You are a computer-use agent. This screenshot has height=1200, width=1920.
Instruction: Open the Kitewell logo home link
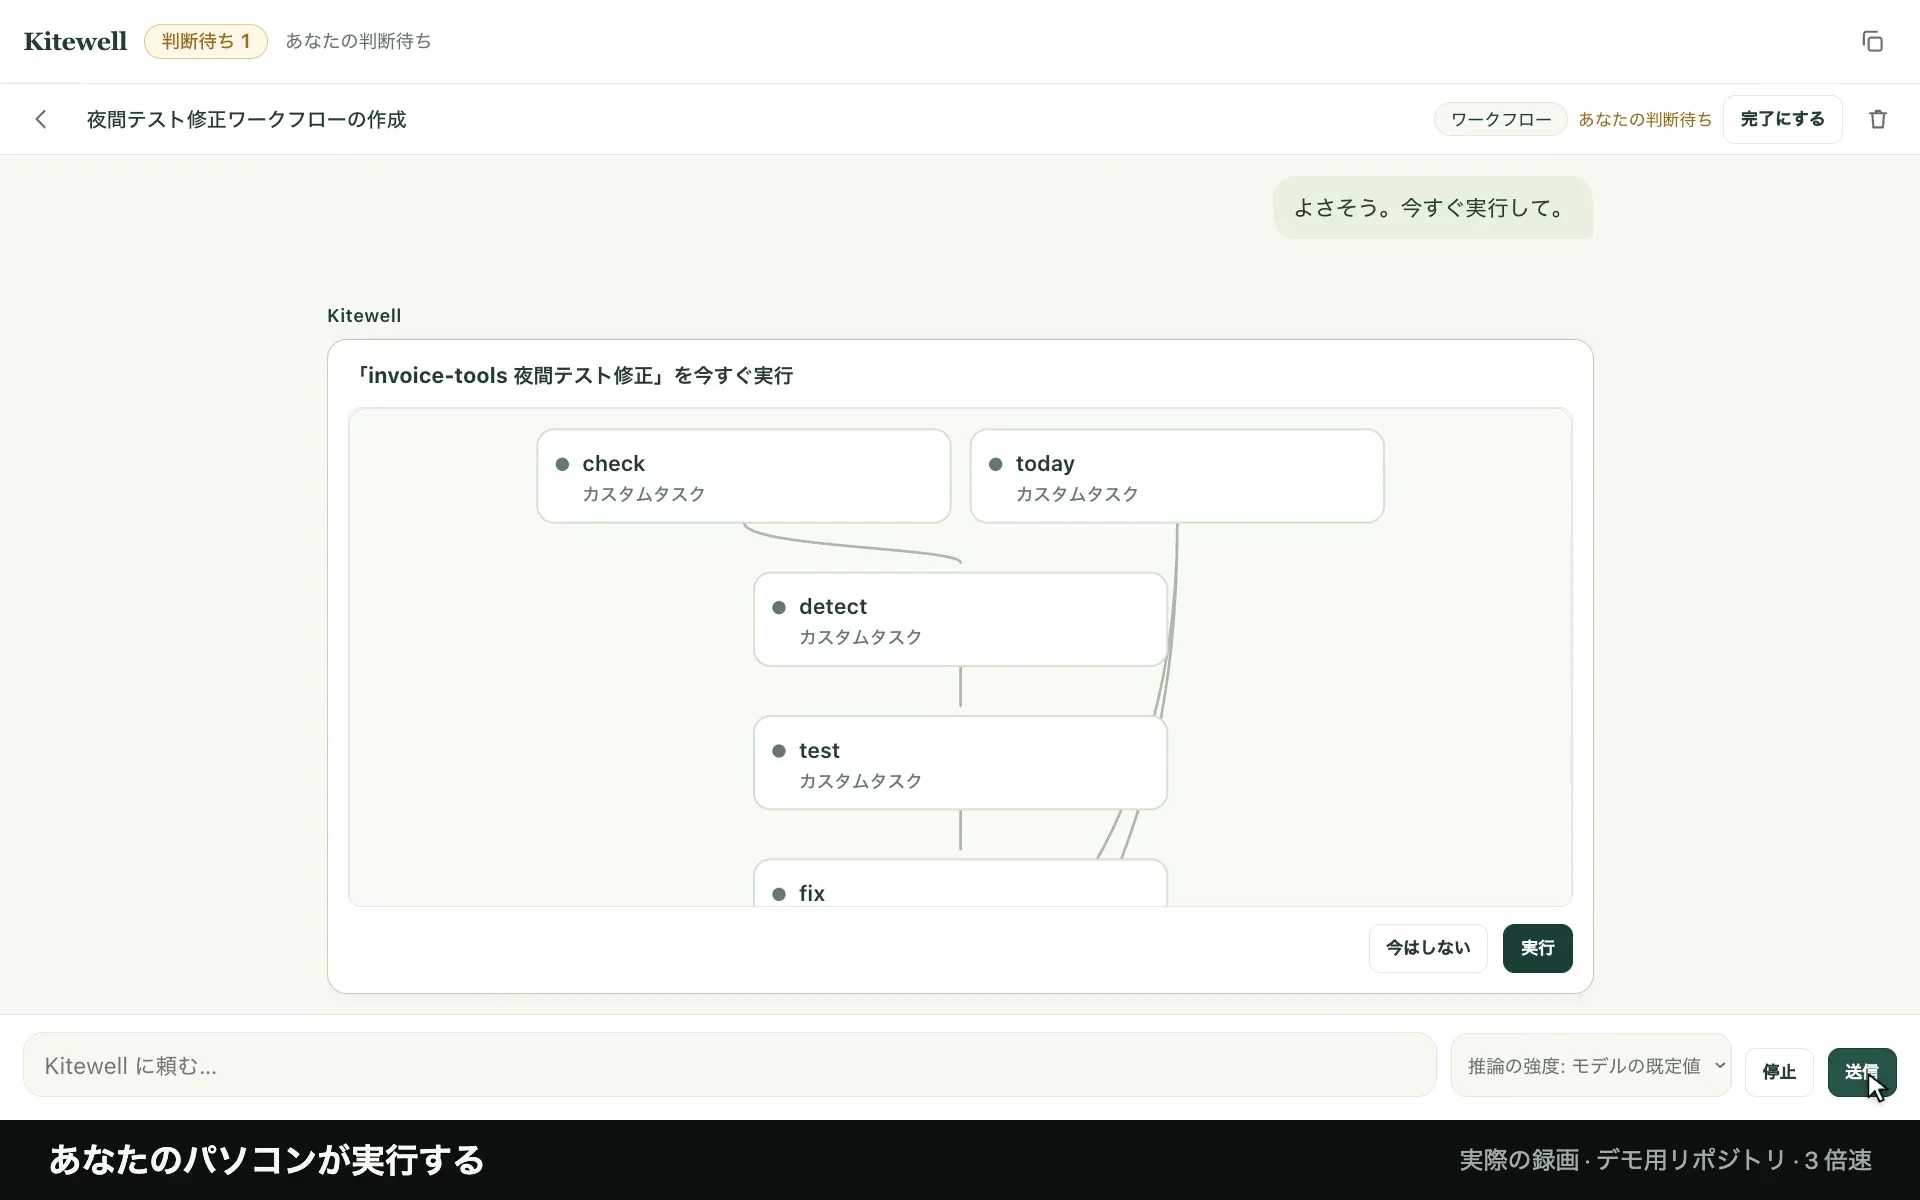(x=75, y=41)
